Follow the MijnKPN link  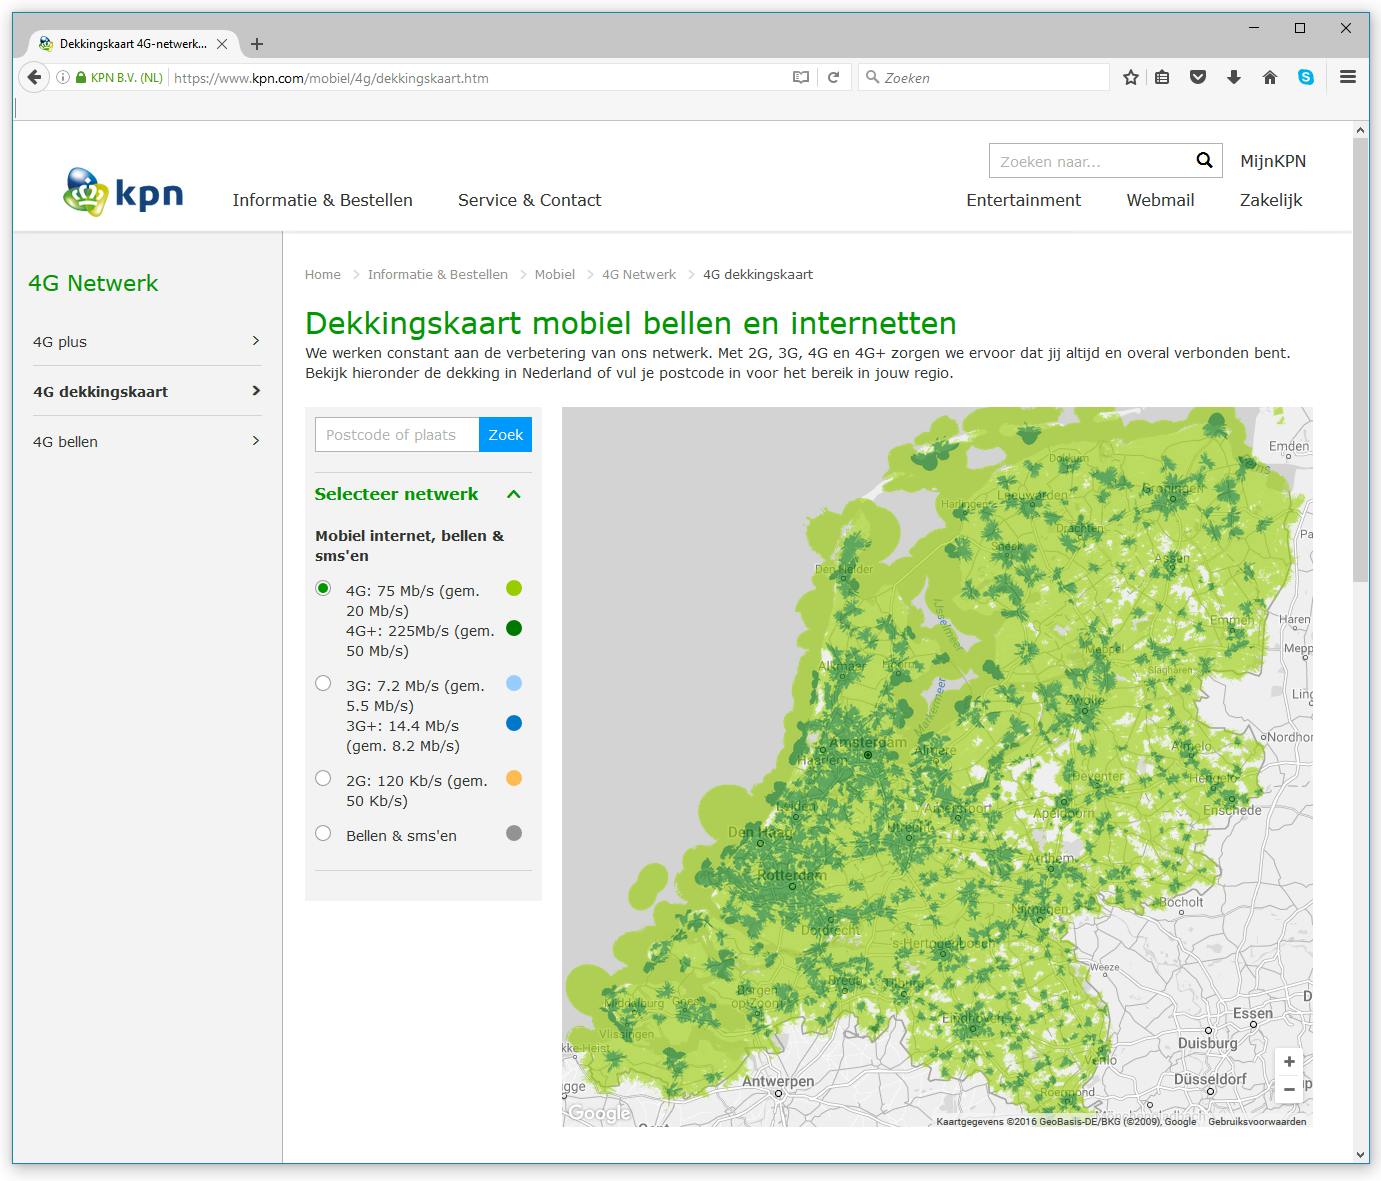pyautogui.click(x=1272, y=161)
